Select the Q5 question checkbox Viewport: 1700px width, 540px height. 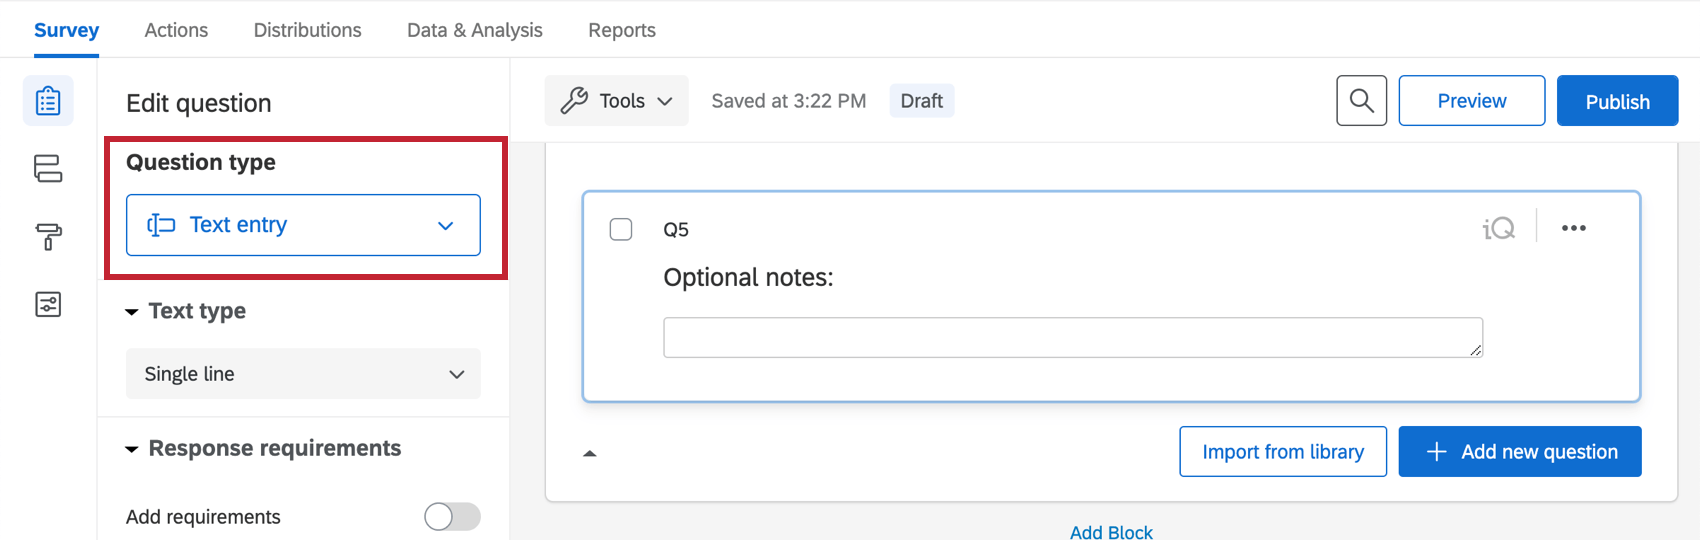[621, 229]
